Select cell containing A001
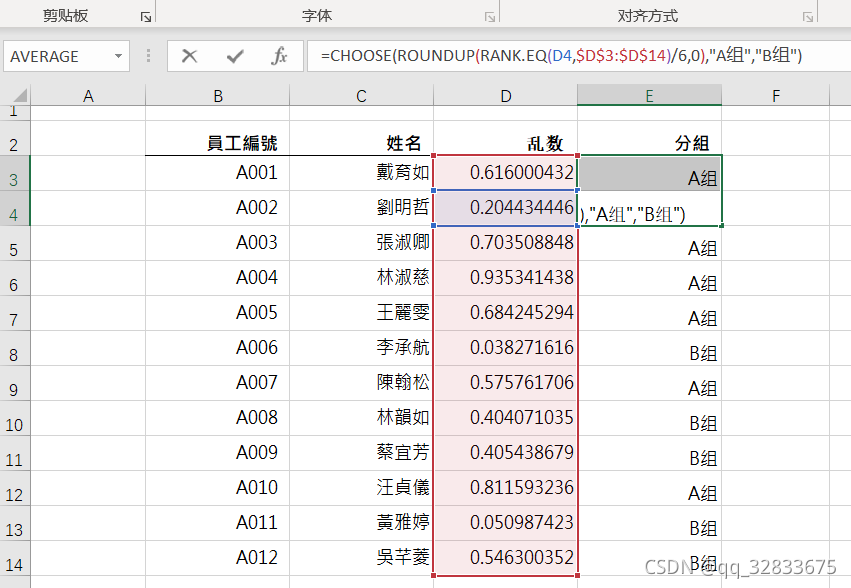The image size is (851, 588). pos(218,173)
